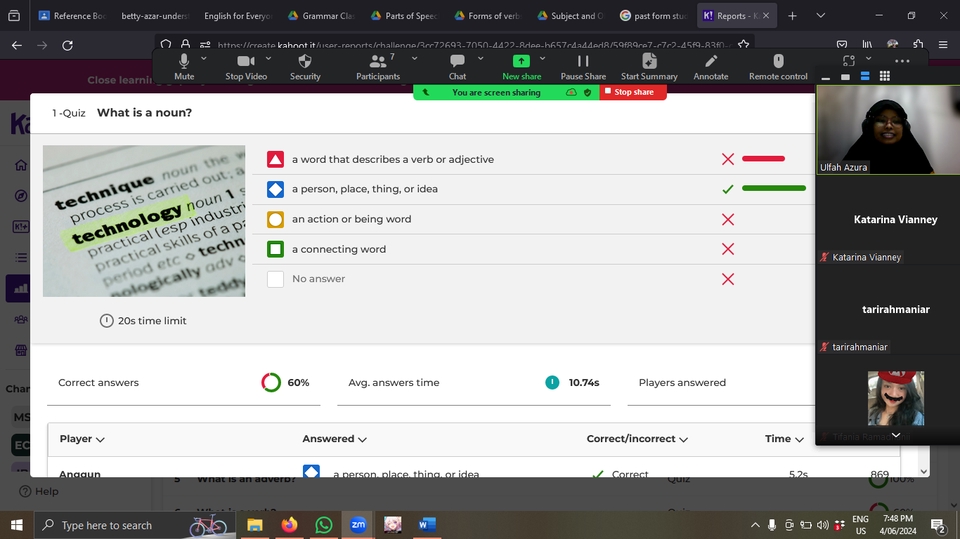Select the green square answer icon
The image size is (960, 539).
276,249
